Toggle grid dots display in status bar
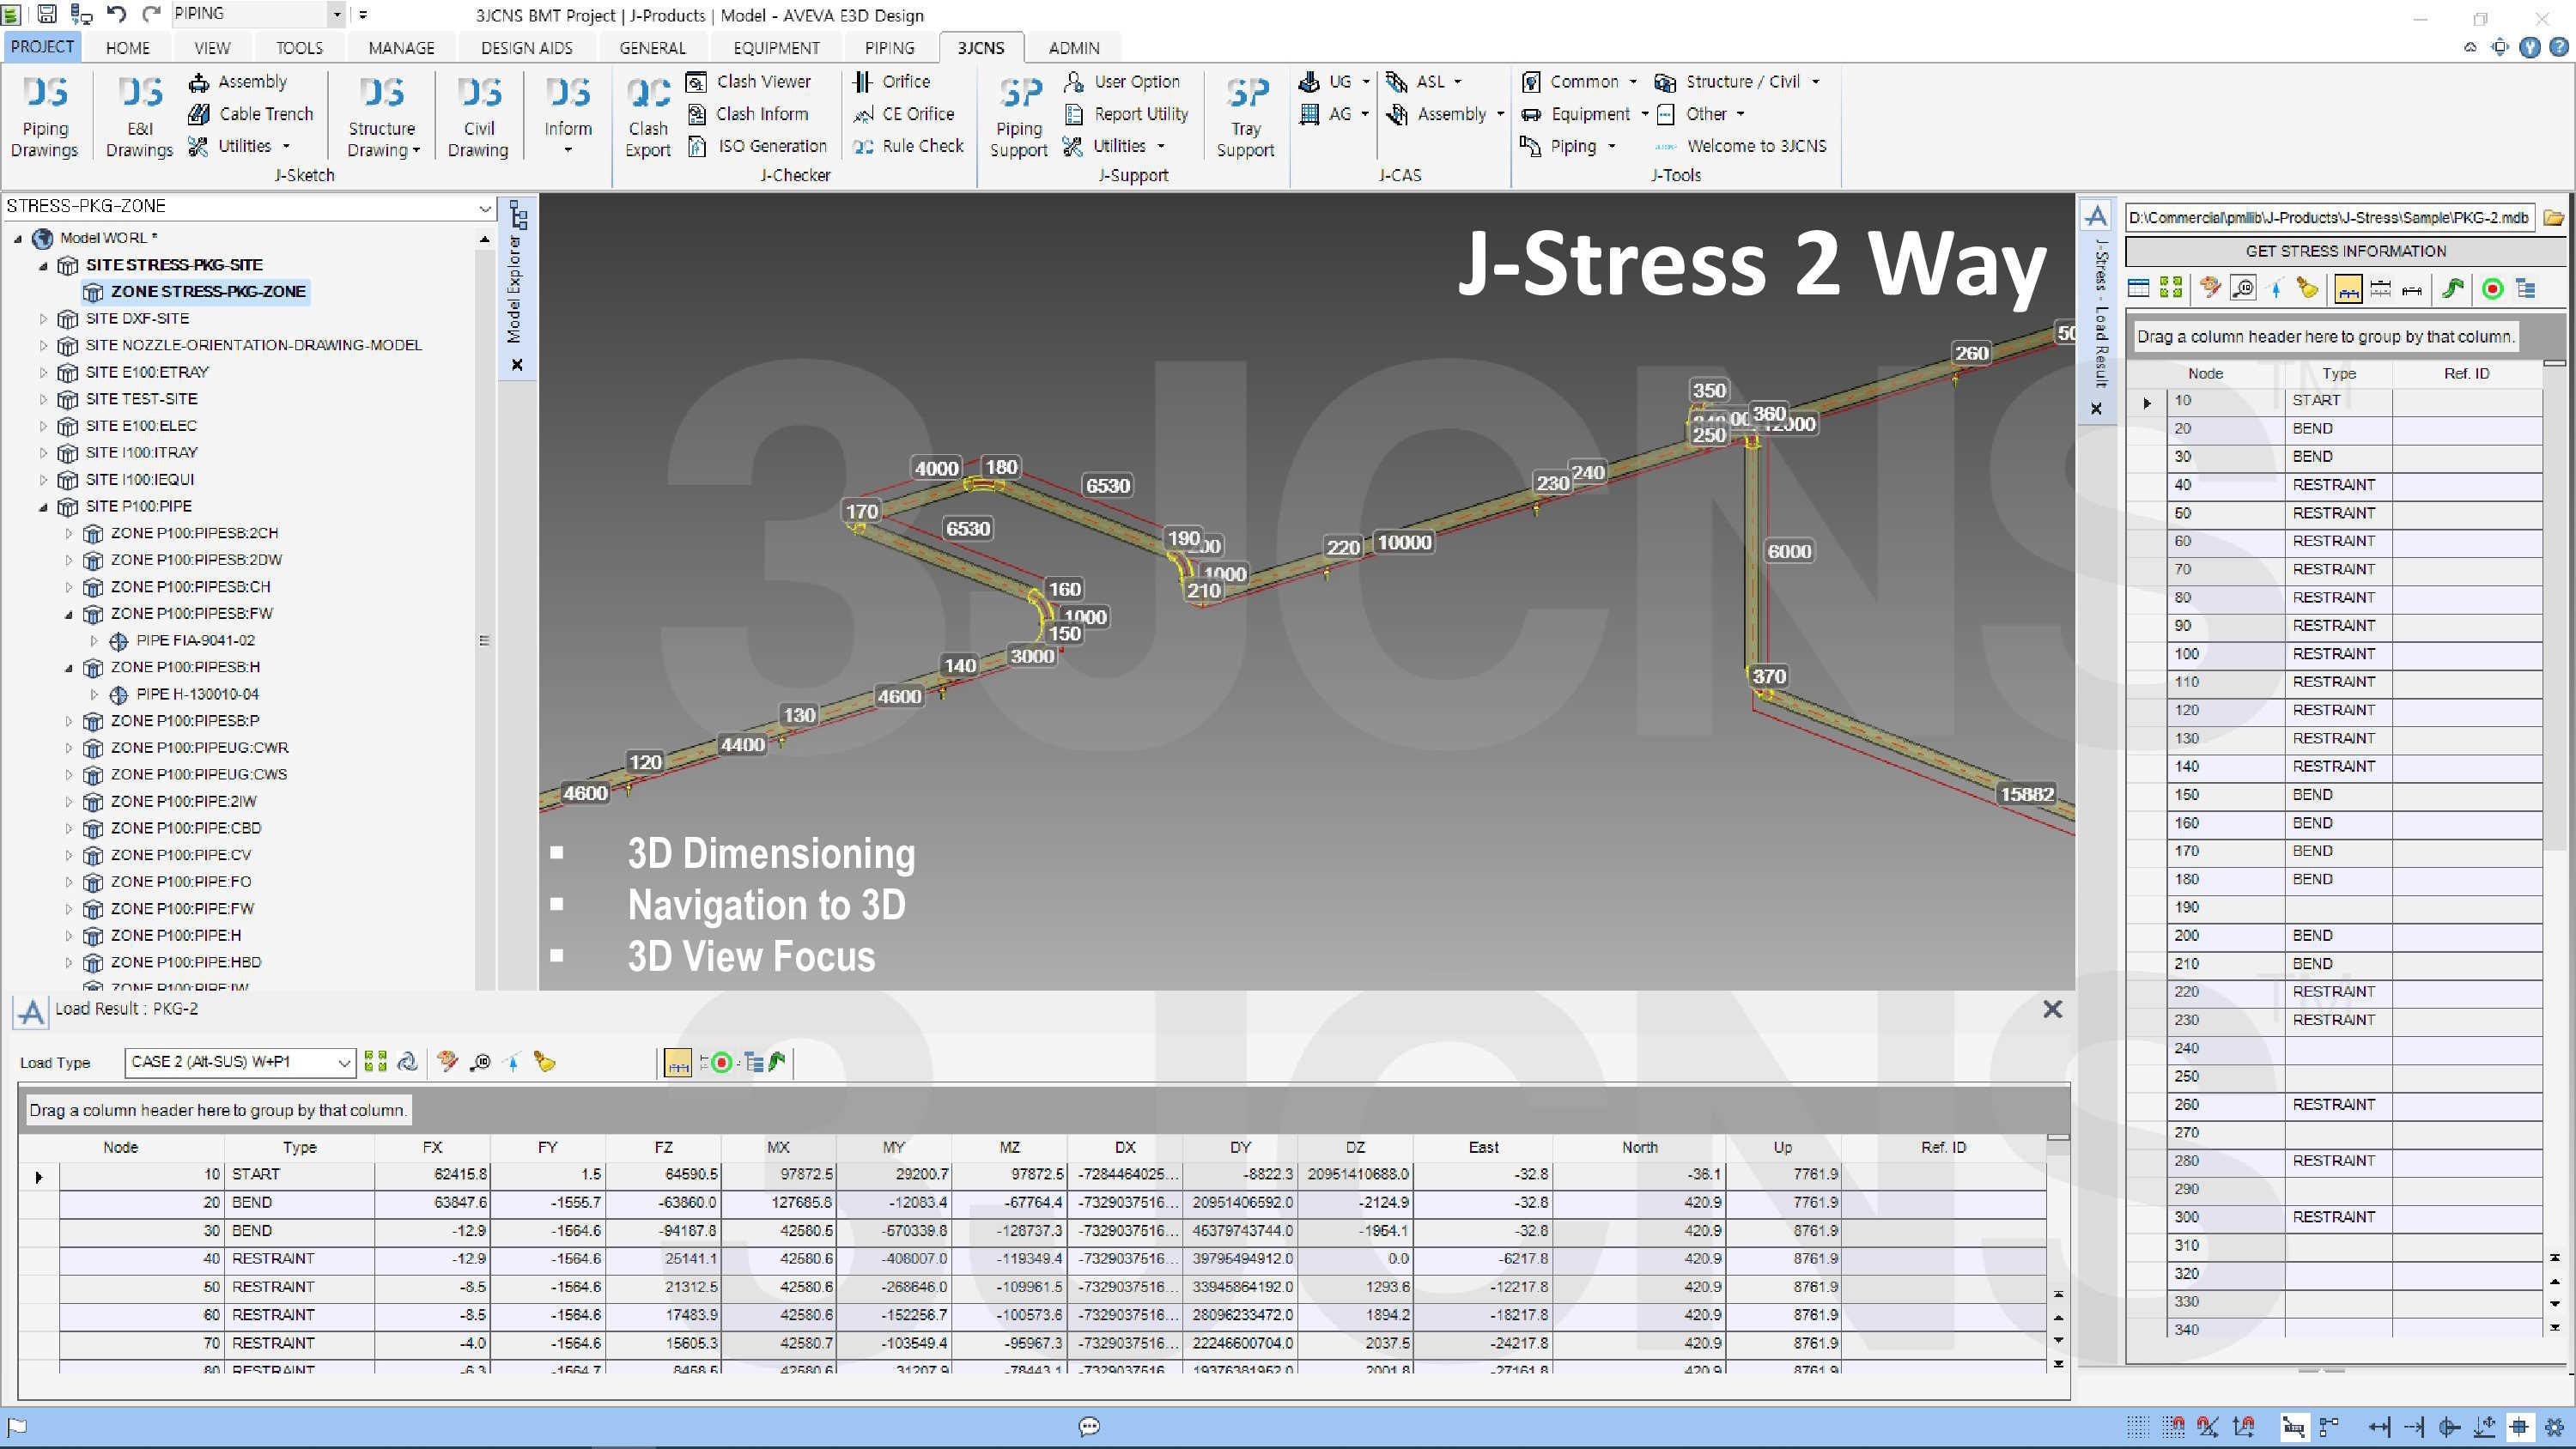The image size is (2576, 1449). [2138, 1427]
